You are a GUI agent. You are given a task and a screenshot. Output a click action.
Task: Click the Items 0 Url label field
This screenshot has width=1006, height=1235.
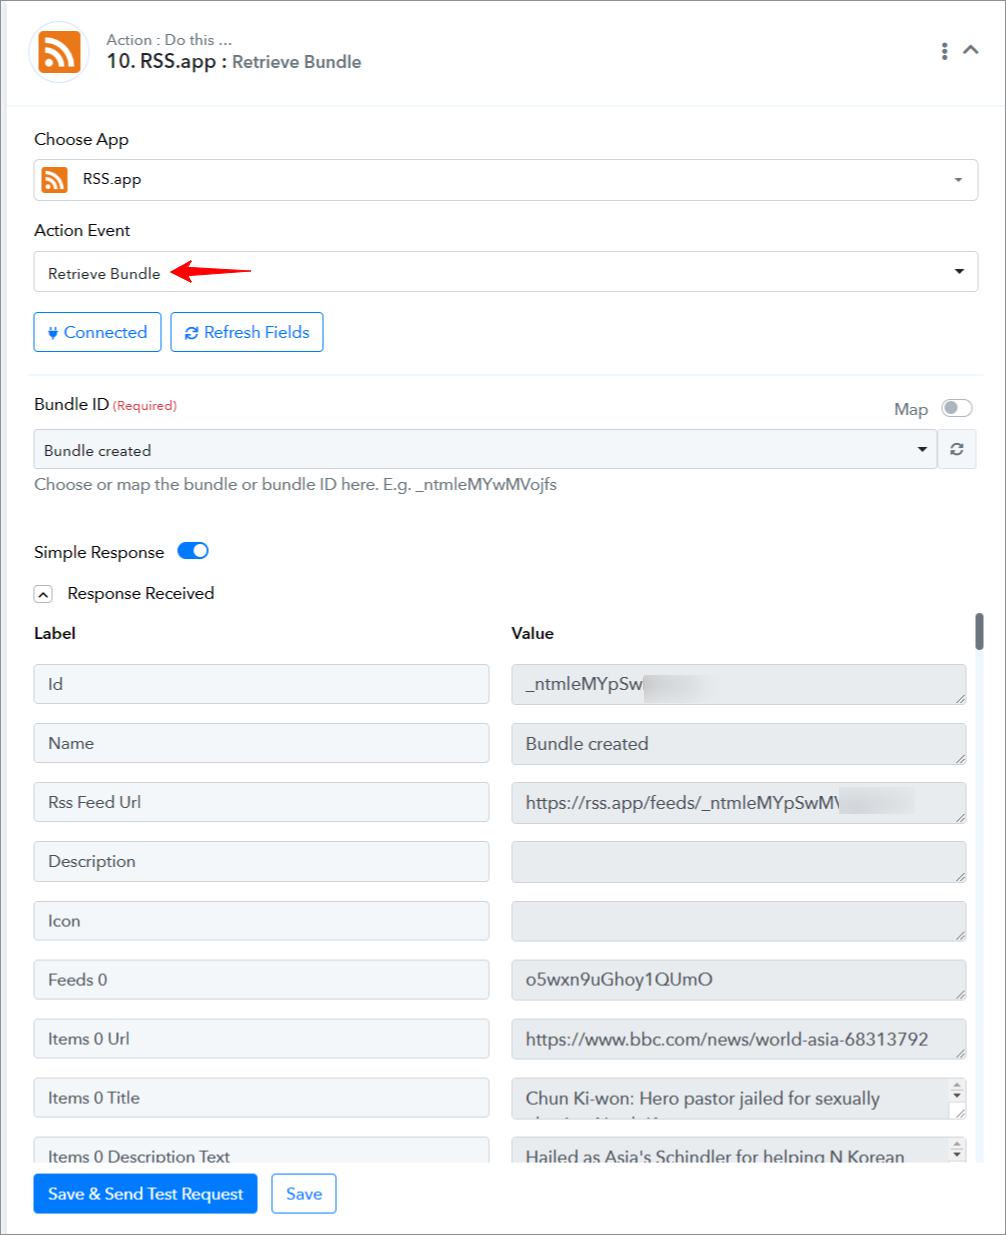point(261,1039)
